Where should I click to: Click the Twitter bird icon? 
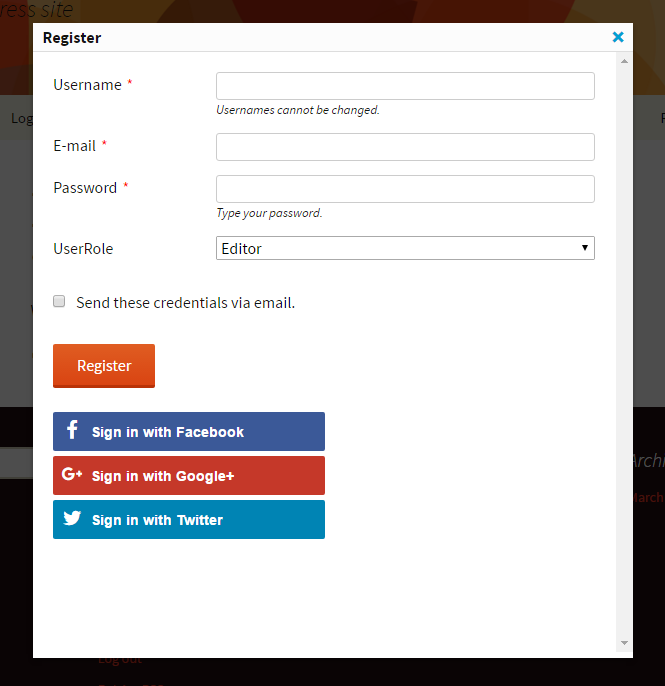pyautogui.click(x=72, y=518)
